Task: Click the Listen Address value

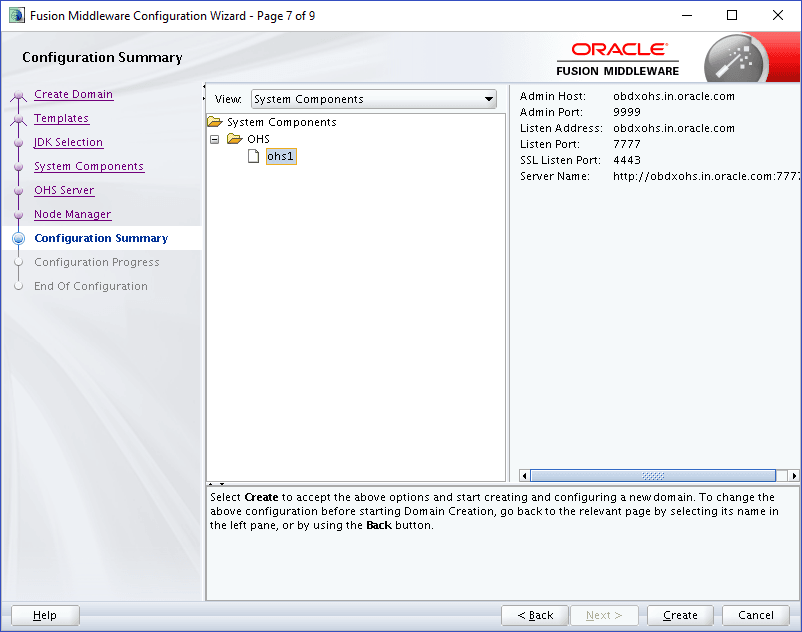Action: [674, 128]
